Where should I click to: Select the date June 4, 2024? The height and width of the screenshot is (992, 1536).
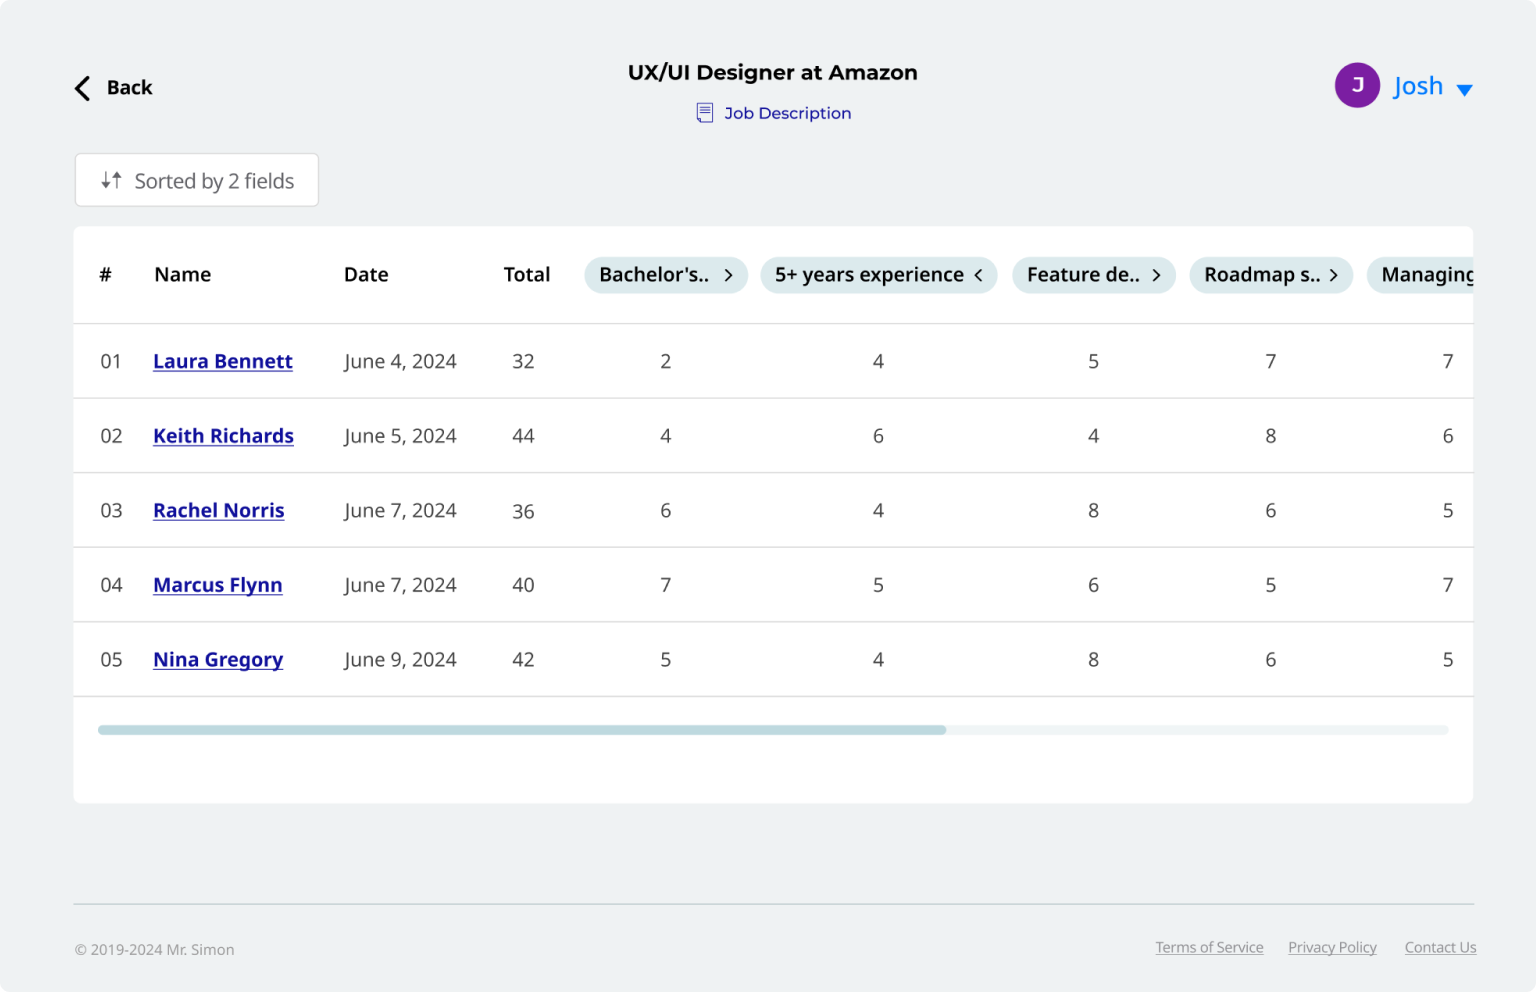(x=400, y=361)
